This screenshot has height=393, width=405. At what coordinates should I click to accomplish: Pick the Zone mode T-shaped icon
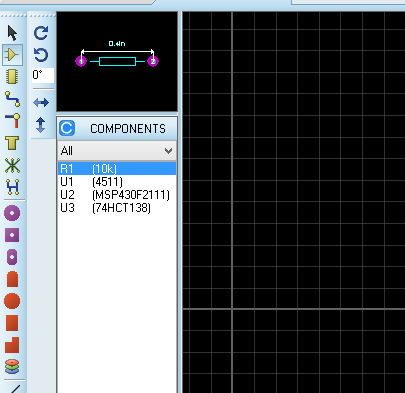pos(12,143)
